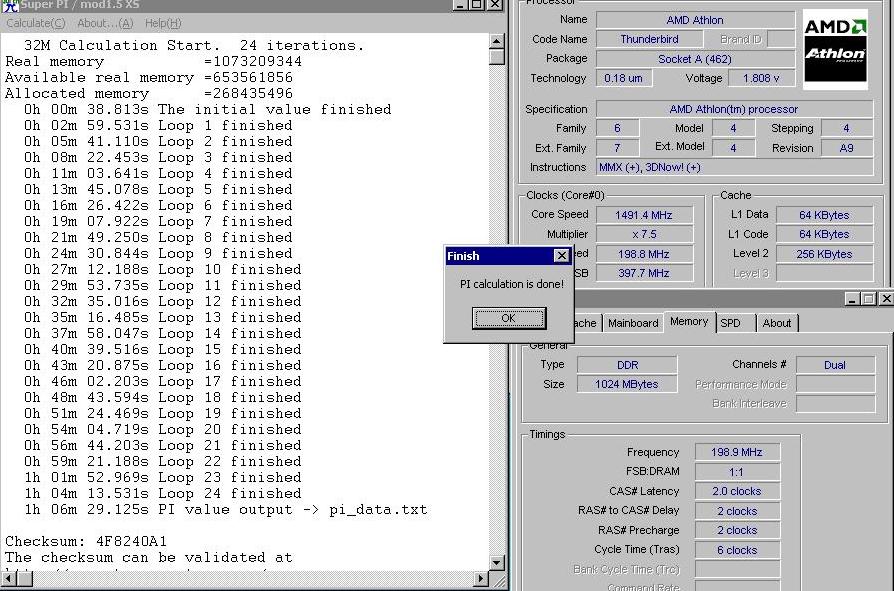Click the L1 Data value 64 KBytes
Image resolution: width=894 pixels, height=591 pixels.
point(824,215)
